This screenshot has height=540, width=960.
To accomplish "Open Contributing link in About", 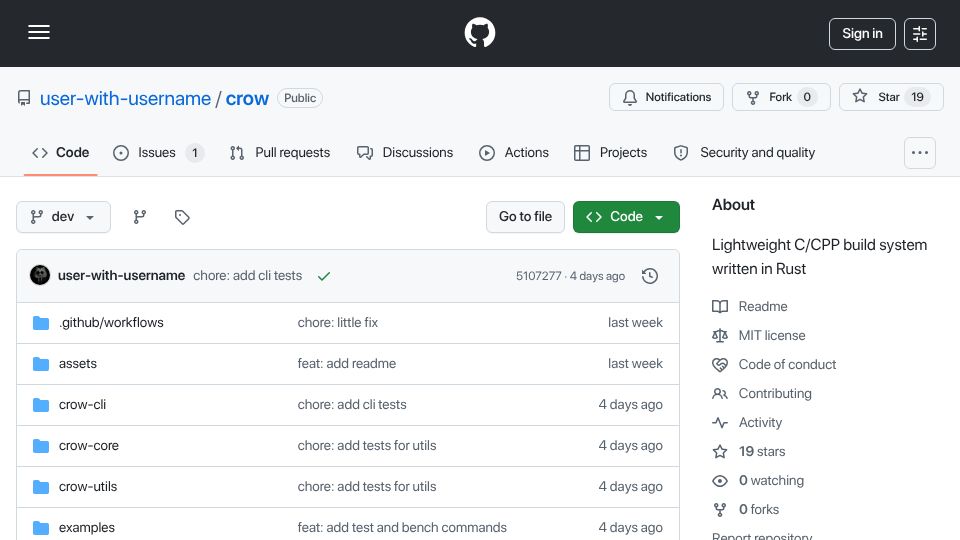I will [775, 394].
